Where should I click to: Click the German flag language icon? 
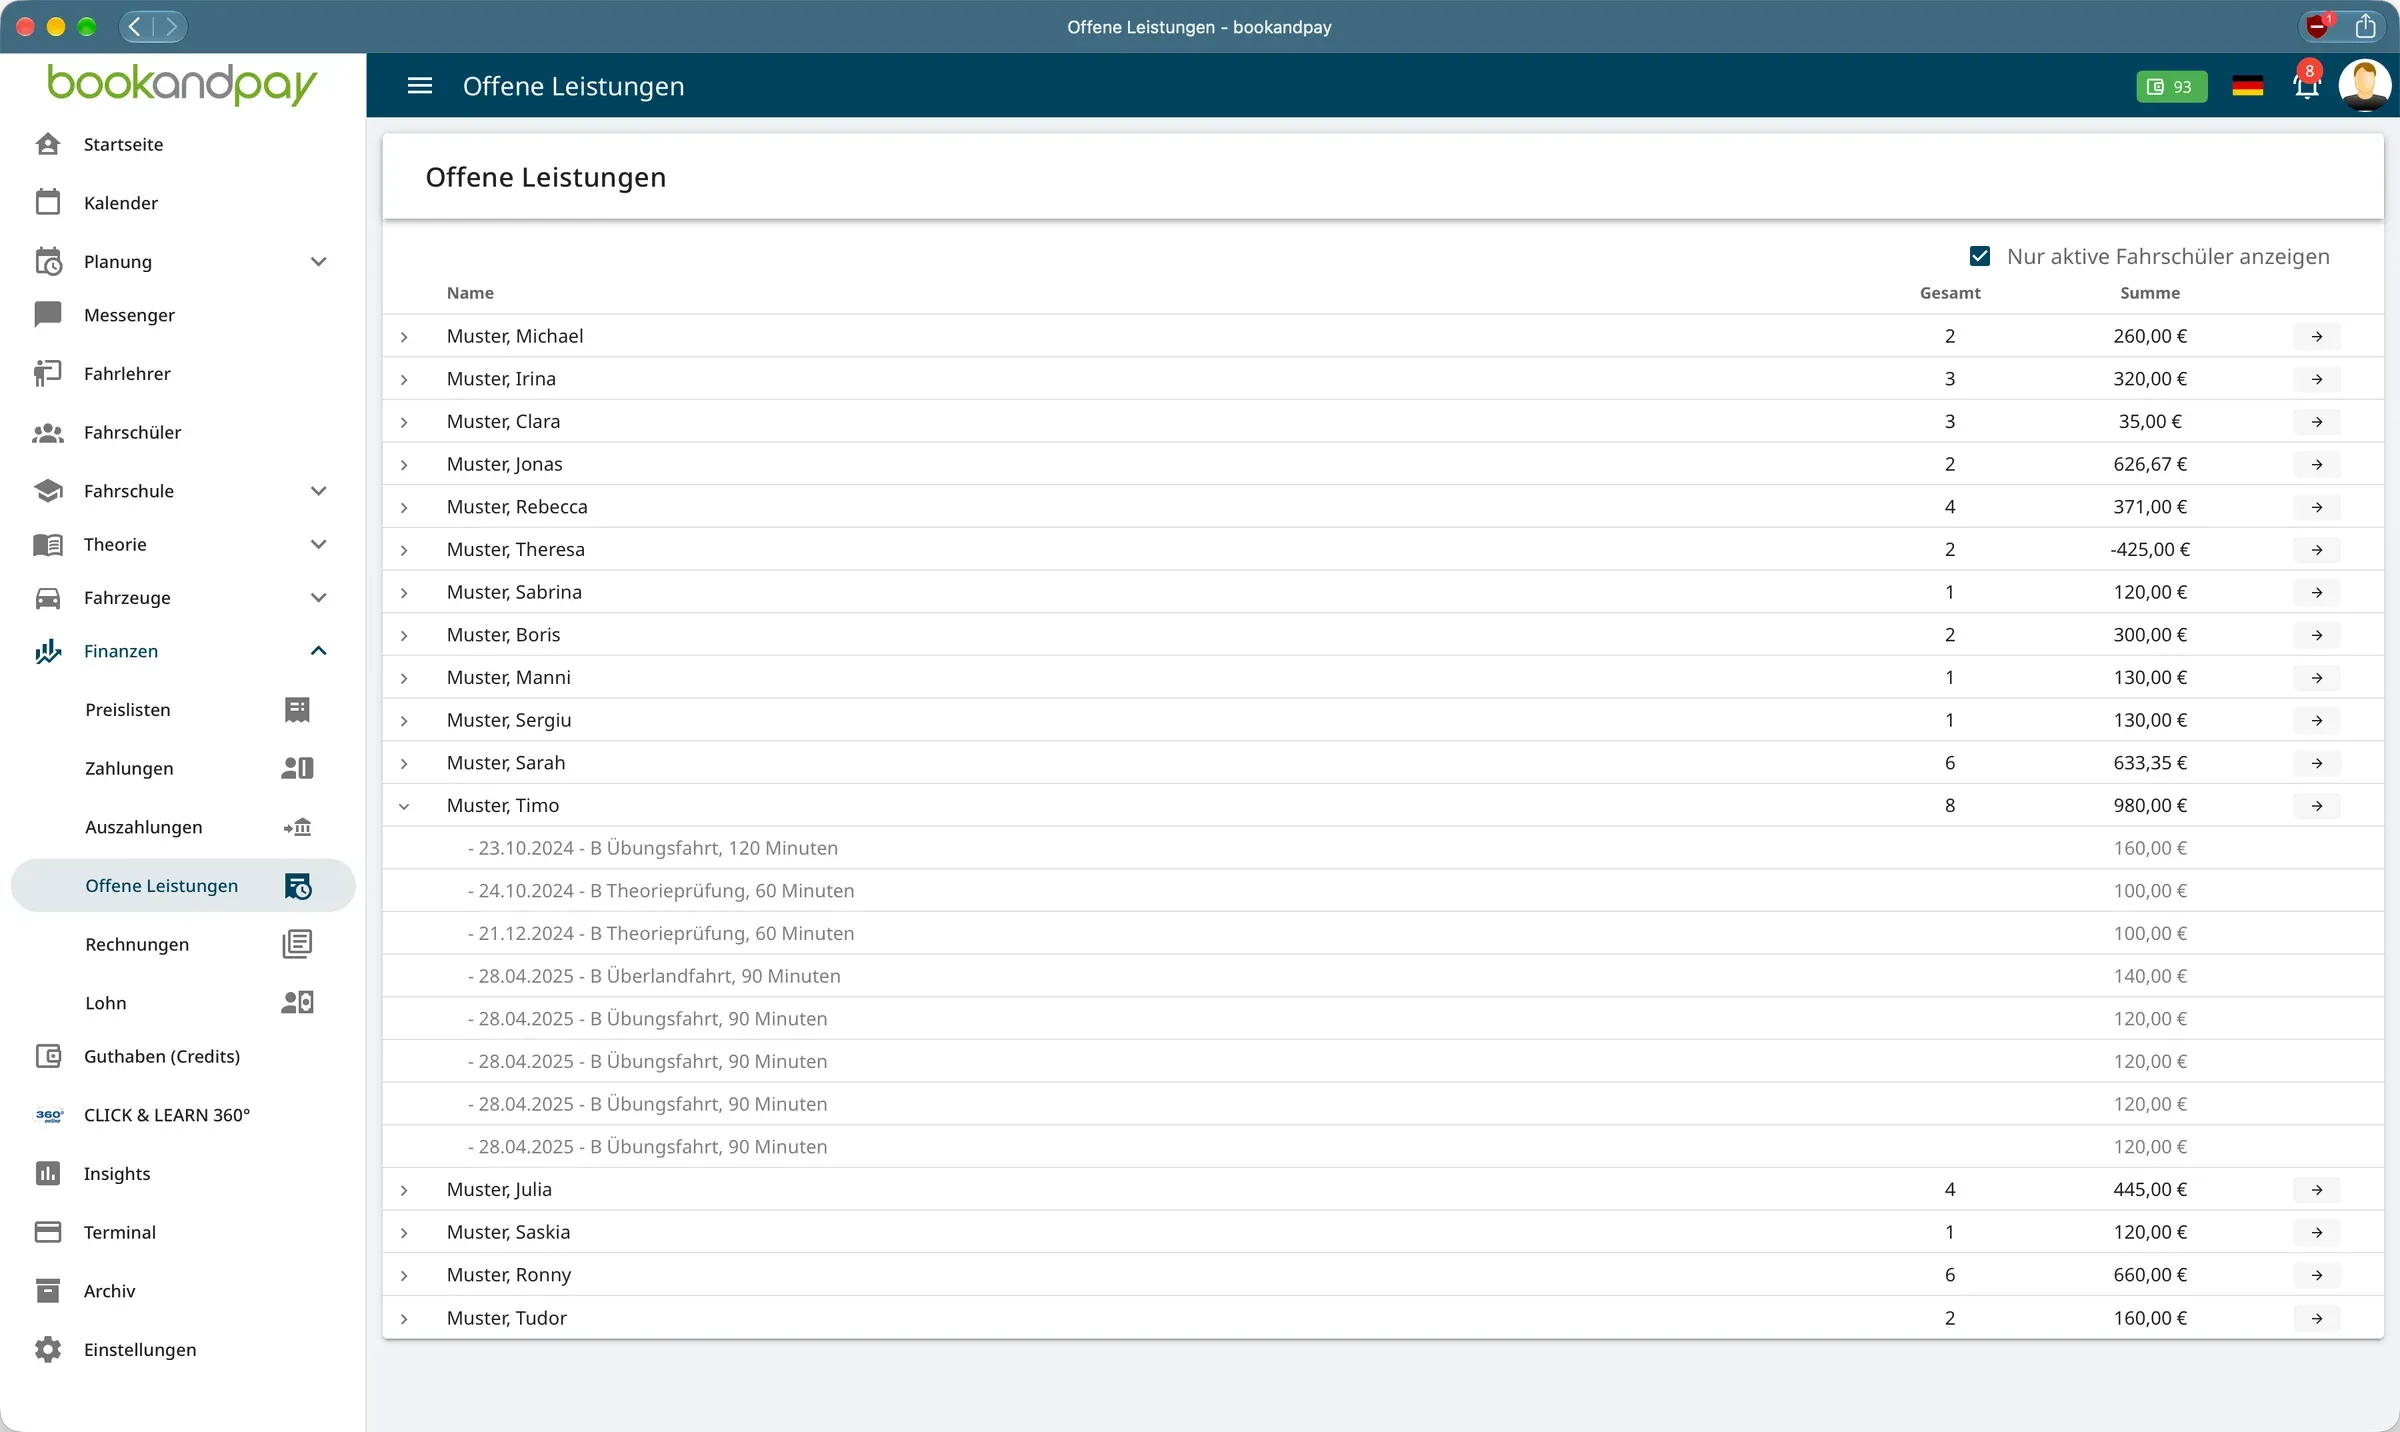click(2247, 86)
